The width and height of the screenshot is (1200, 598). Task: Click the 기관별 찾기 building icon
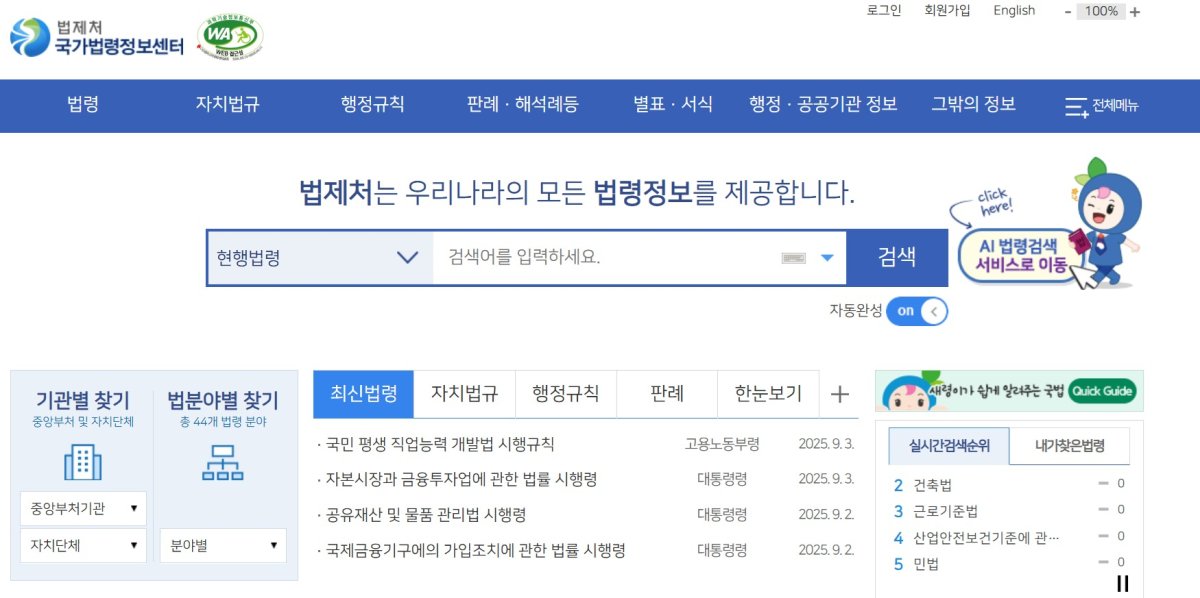tap(83, 462)
